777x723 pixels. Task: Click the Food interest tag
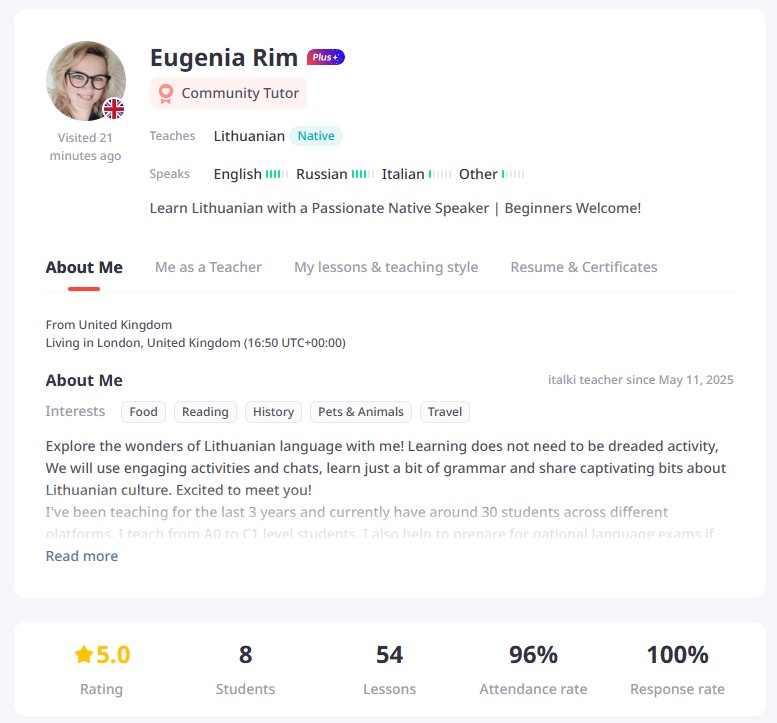(x=144, y=412)
